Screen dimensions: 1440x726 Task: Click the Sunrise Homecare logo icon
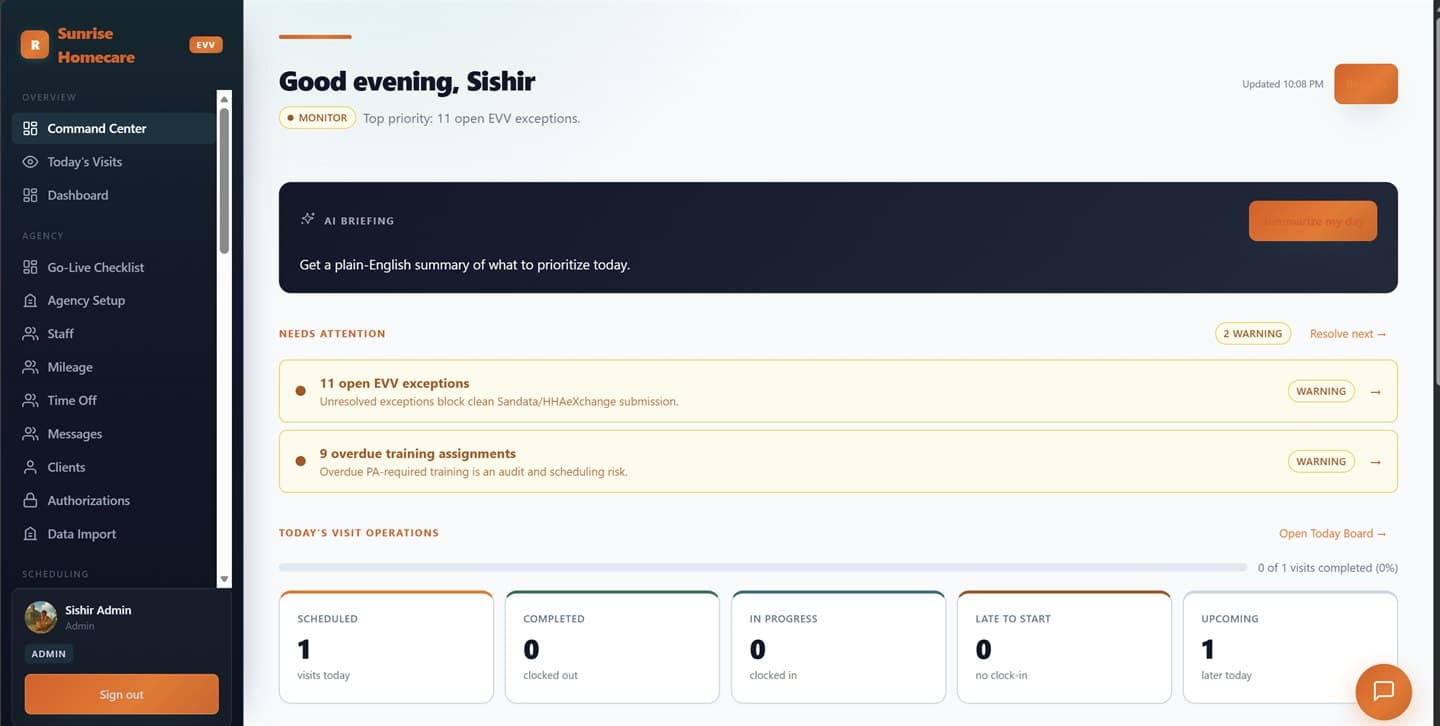point(35,45)
